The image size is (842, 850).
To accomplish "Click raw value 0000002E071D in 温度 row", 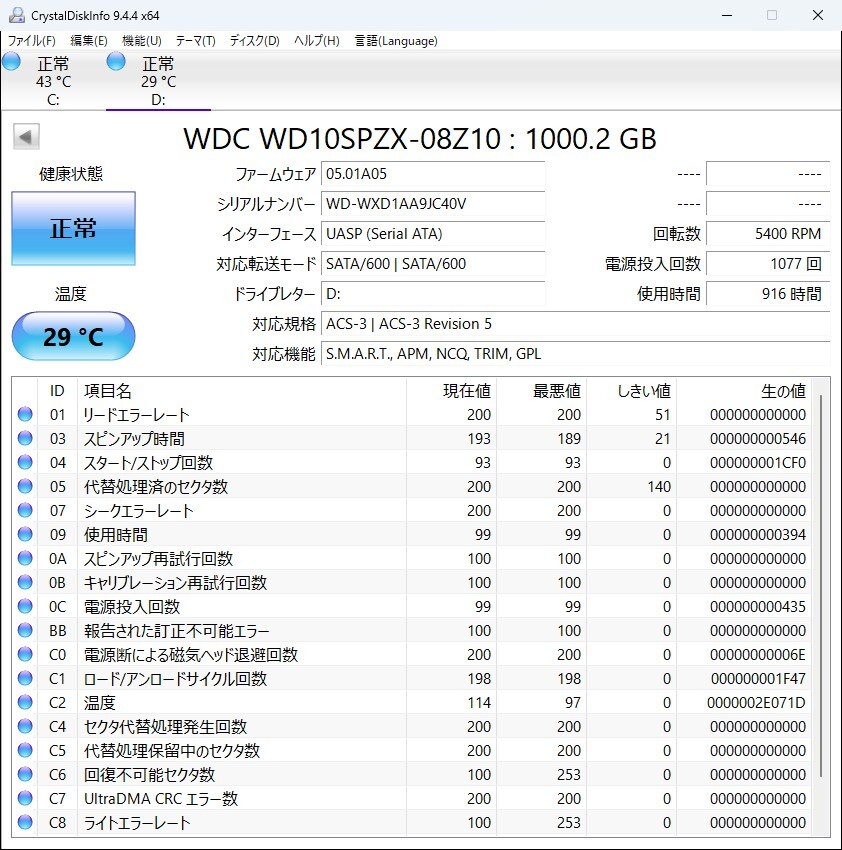I will pyautogui.click(x=756, y=703).
